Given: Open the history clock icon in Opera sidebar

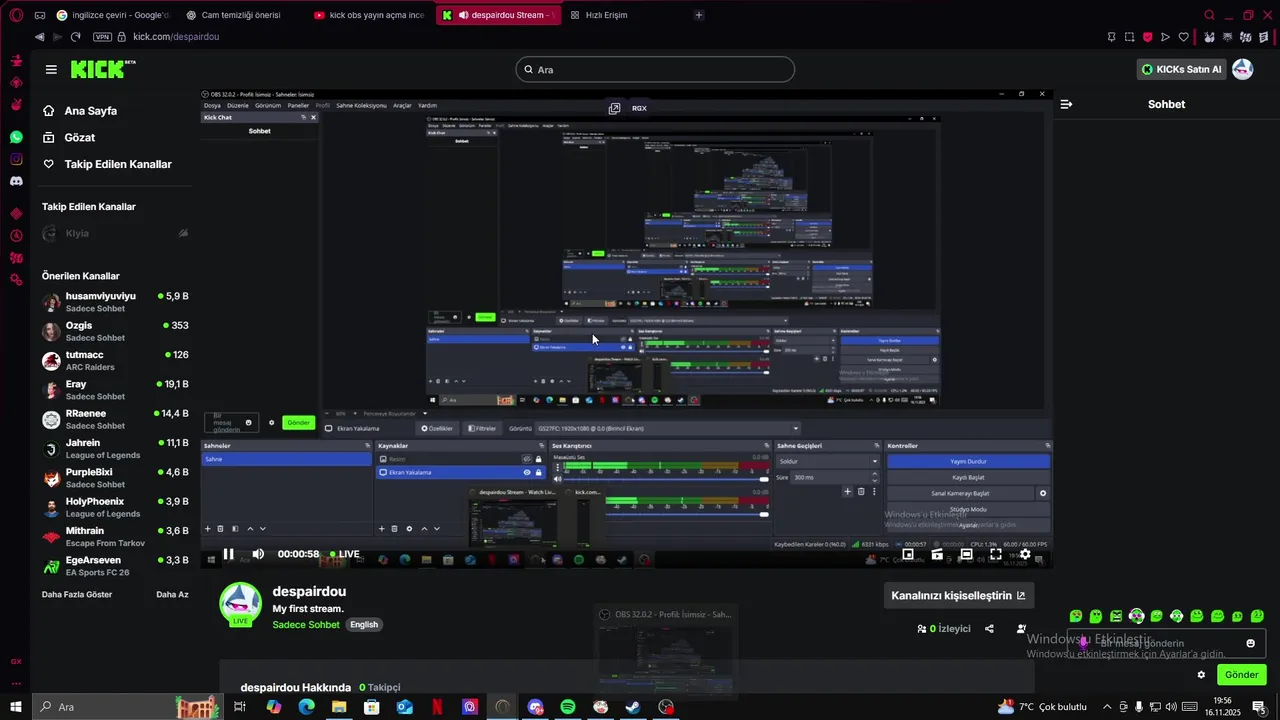Looking at the screenshot, I should (16, 236).
